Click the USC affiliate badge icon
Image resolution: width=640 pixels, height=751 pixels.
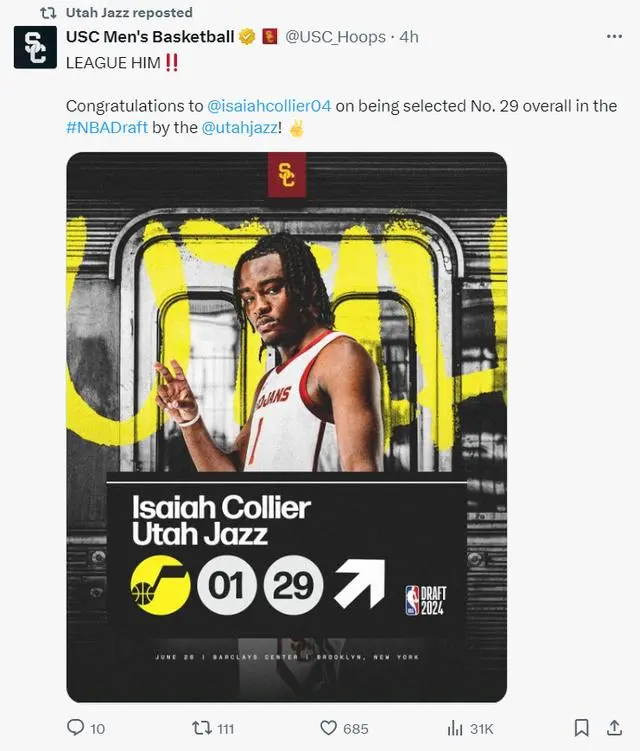tap(270, 36)
